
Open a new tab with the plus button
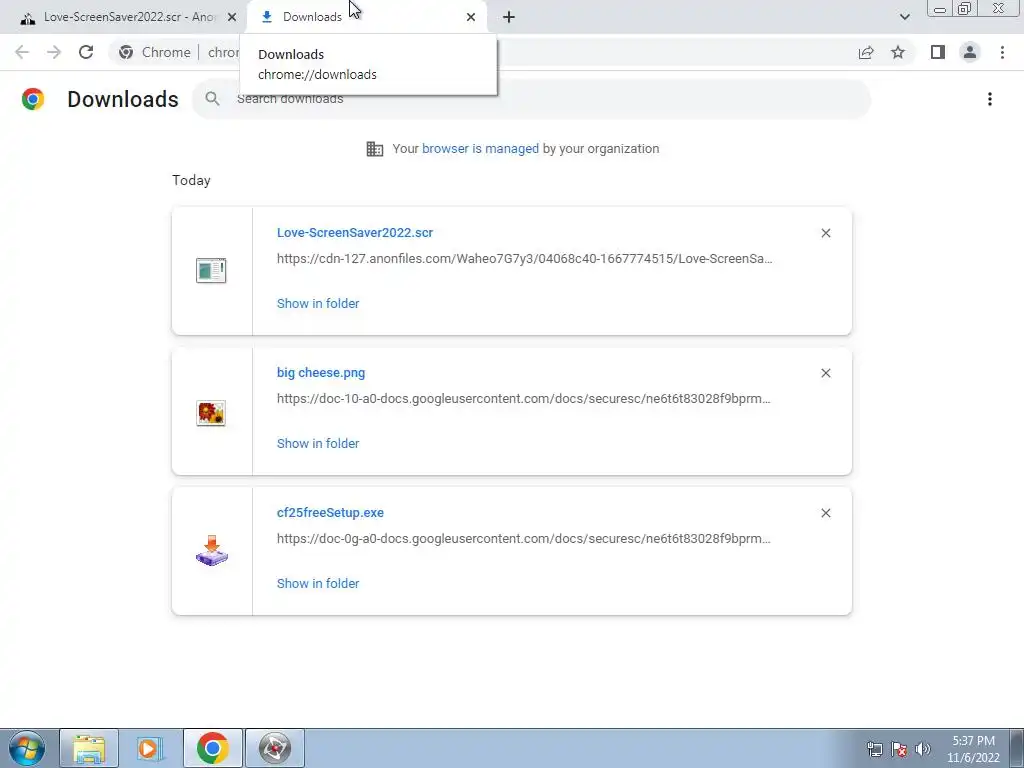point(509,17)
